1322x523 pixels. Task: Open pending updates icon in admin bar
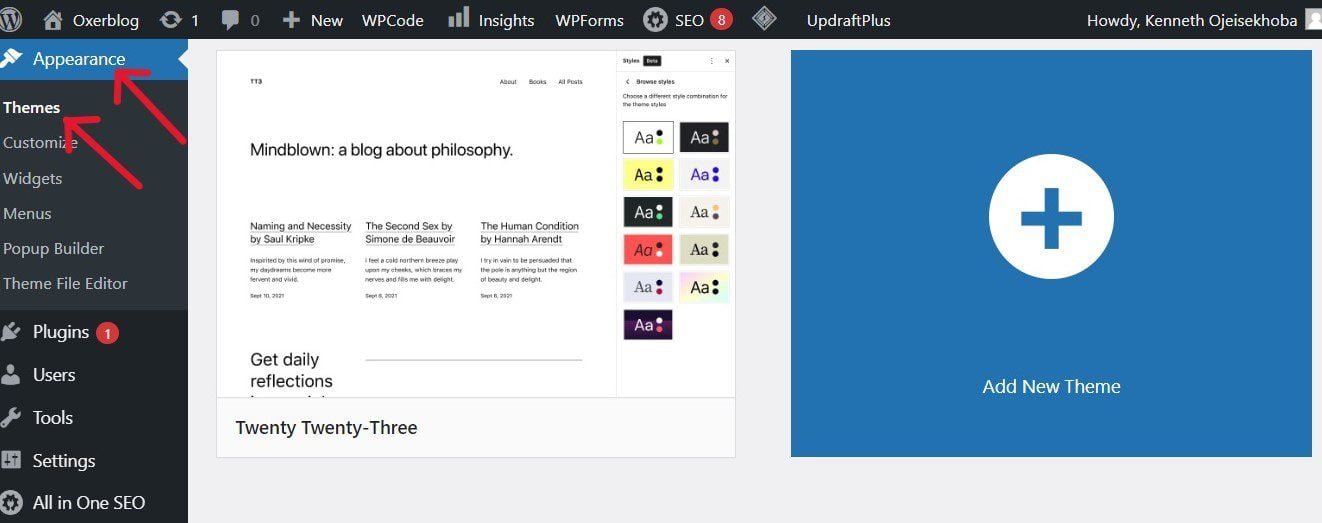[179, 19]
